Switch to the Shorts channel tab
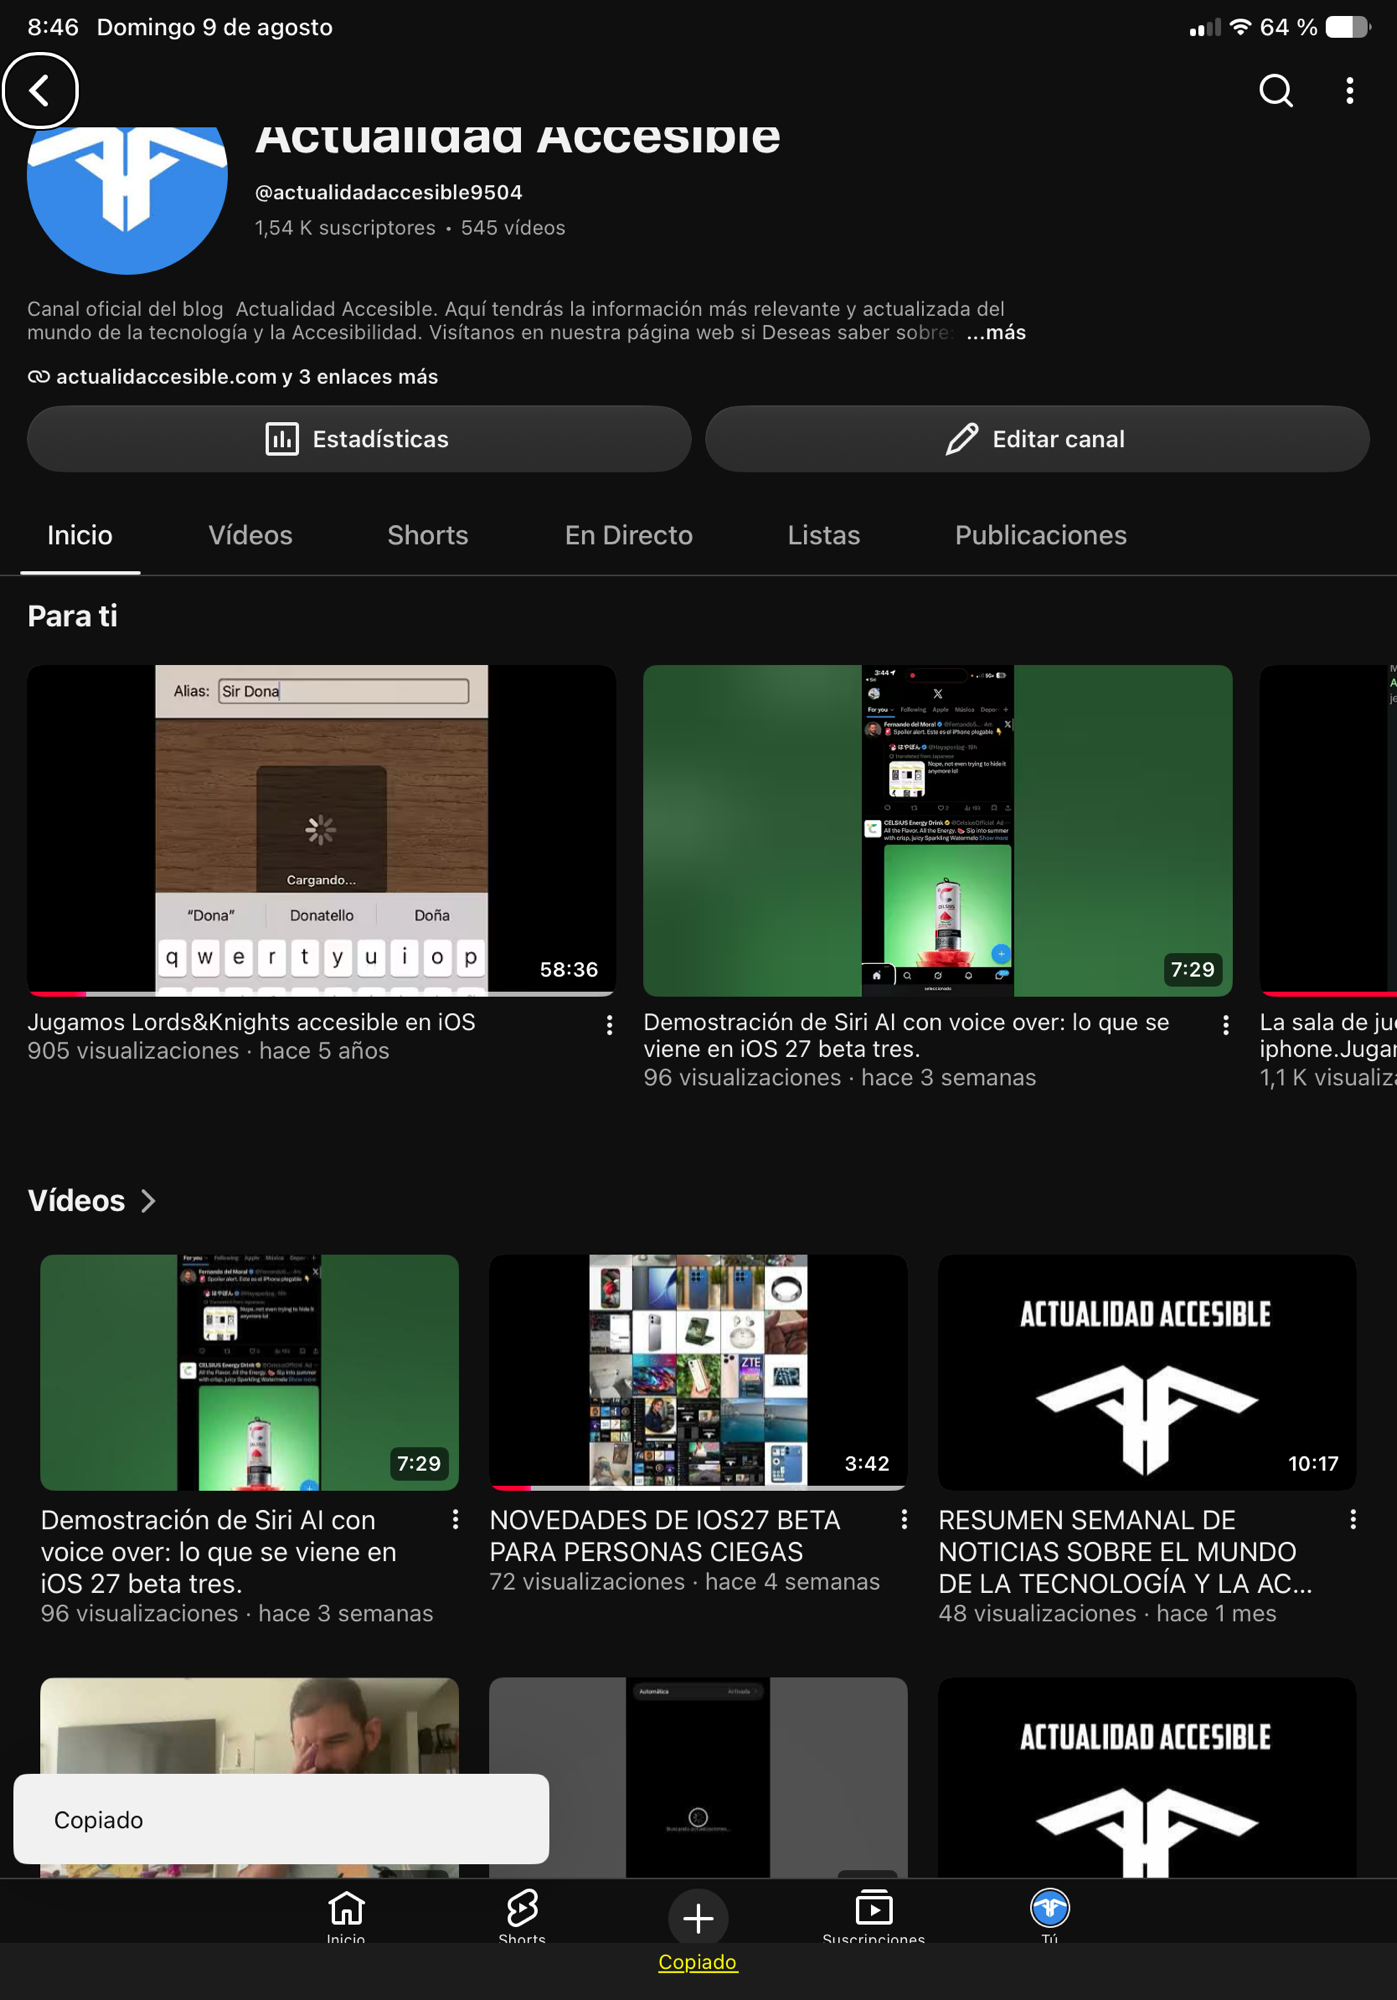 coord(428,536)
